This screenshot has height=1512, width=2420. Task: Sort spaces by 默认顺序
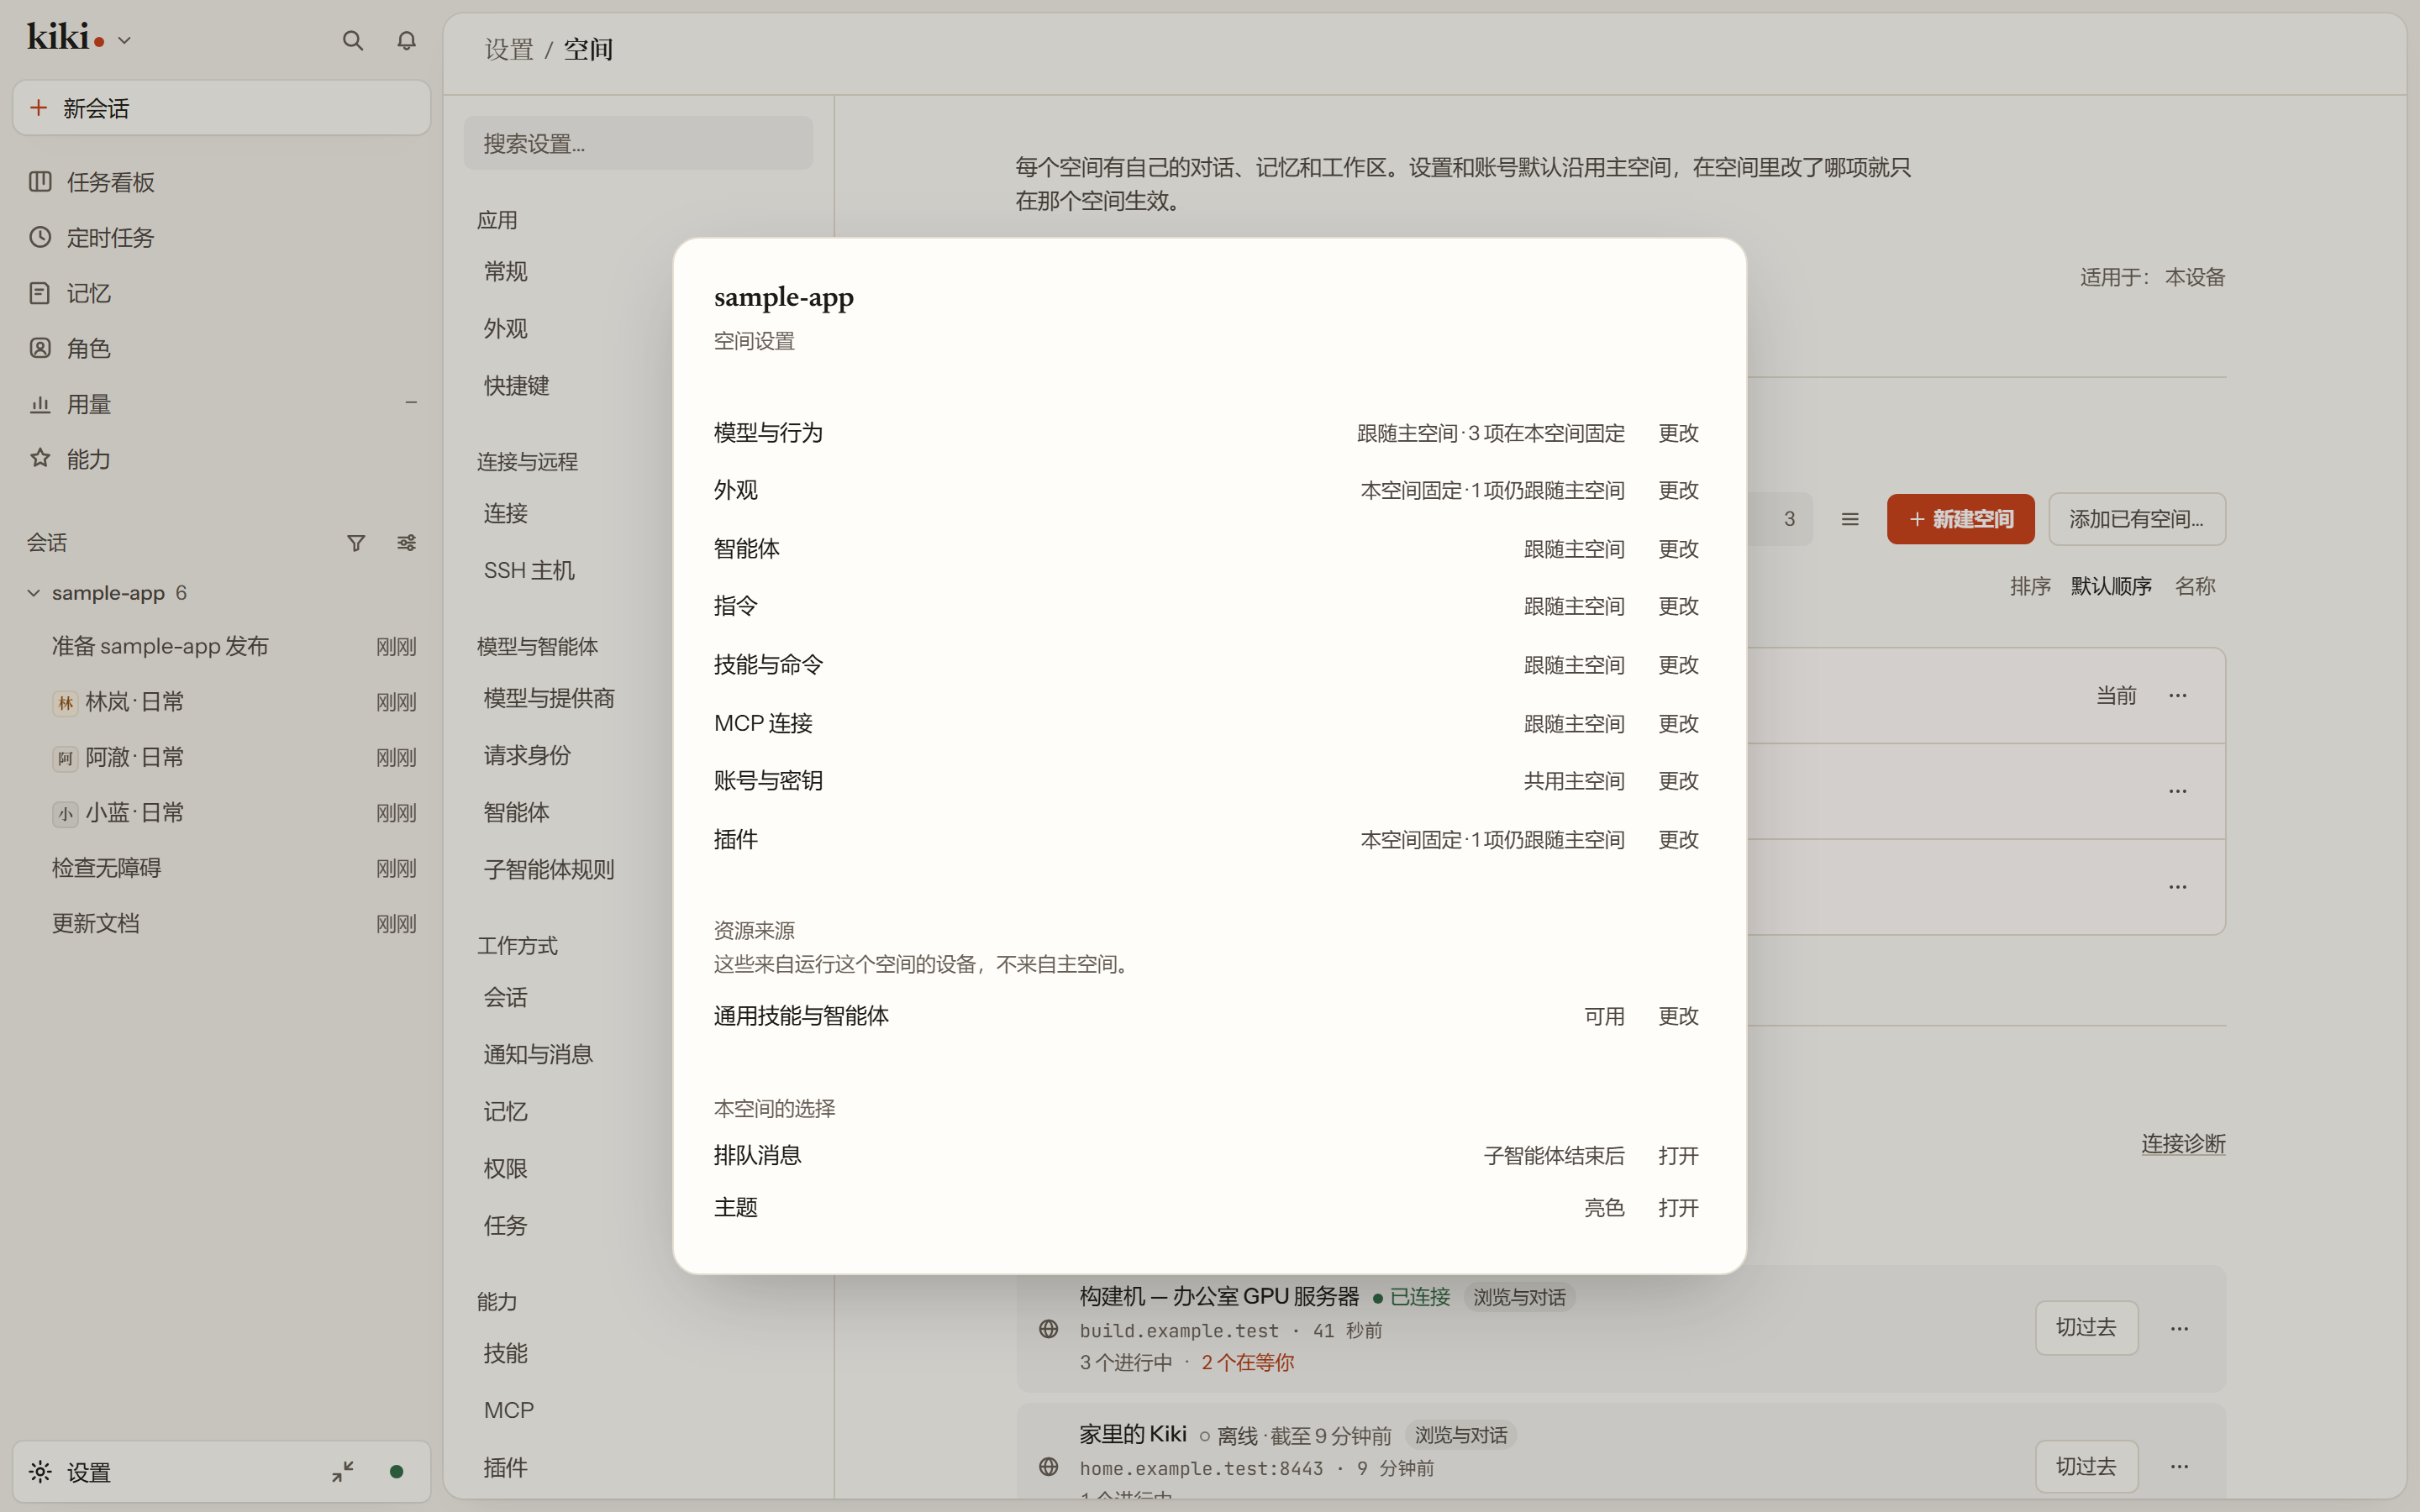[2111, 586]
